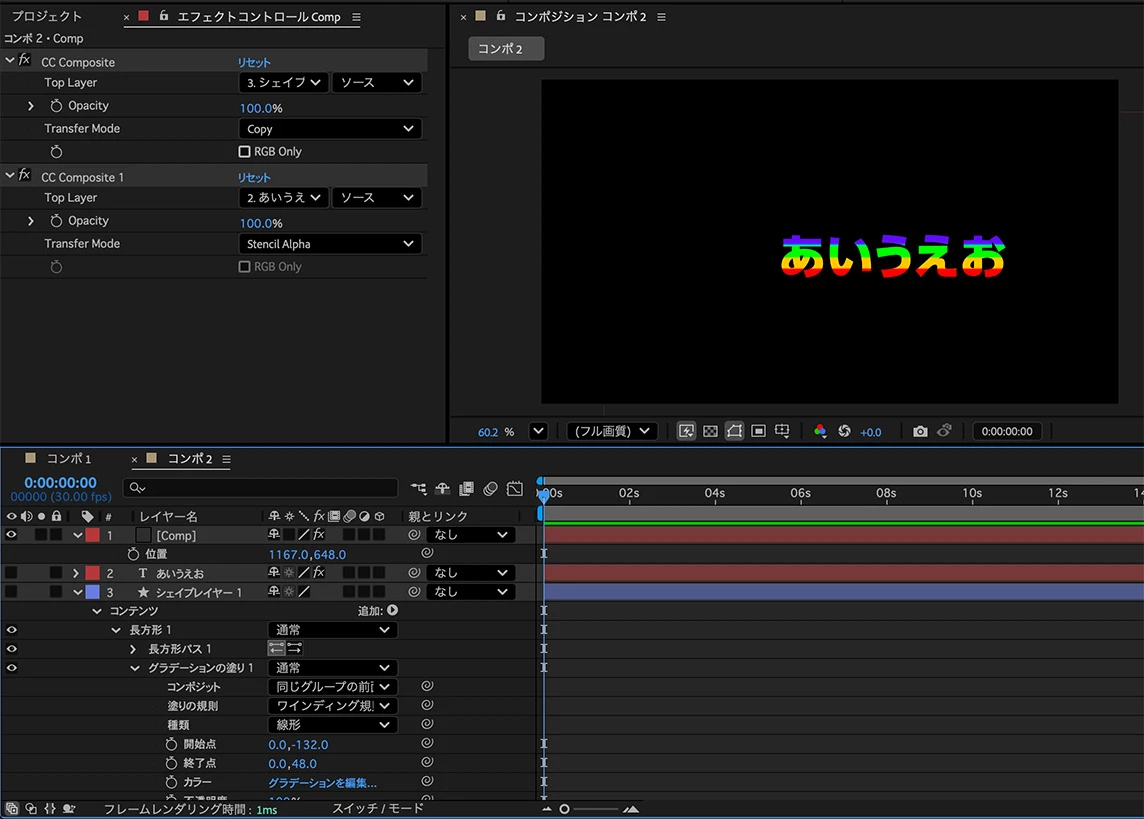Click the timeline layer search field
1144x819 pixels.
260,488
